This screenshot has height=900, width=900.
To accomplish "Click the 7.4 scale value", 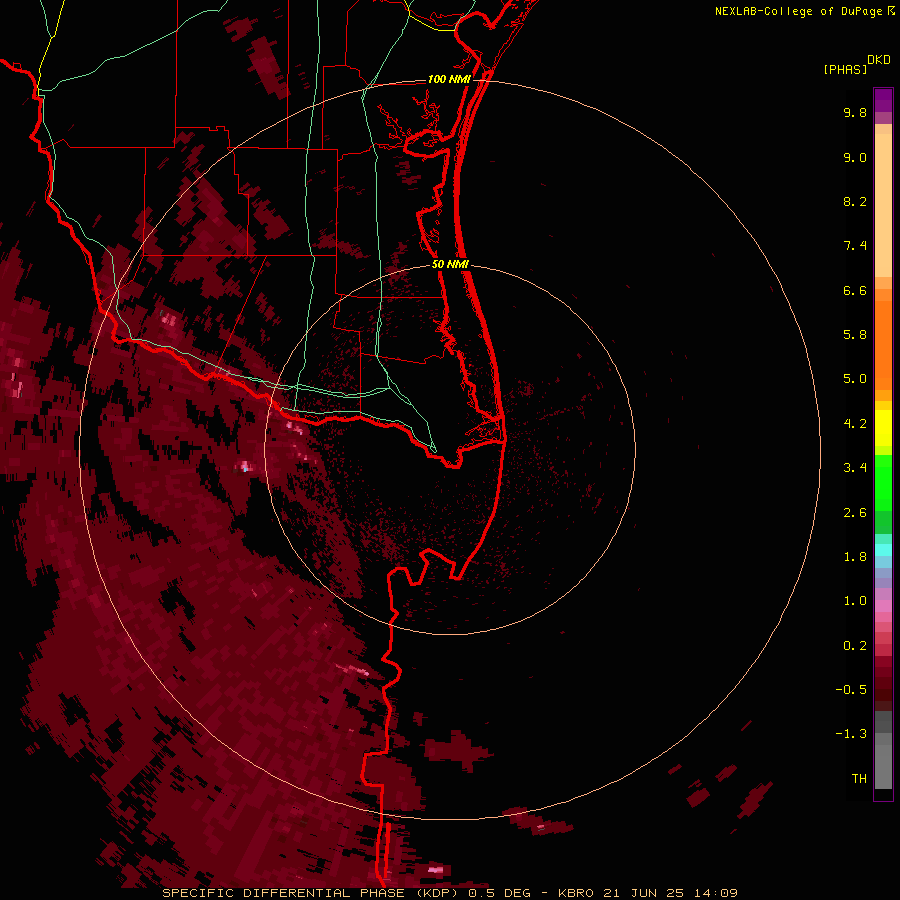I will tap(855, 246).
